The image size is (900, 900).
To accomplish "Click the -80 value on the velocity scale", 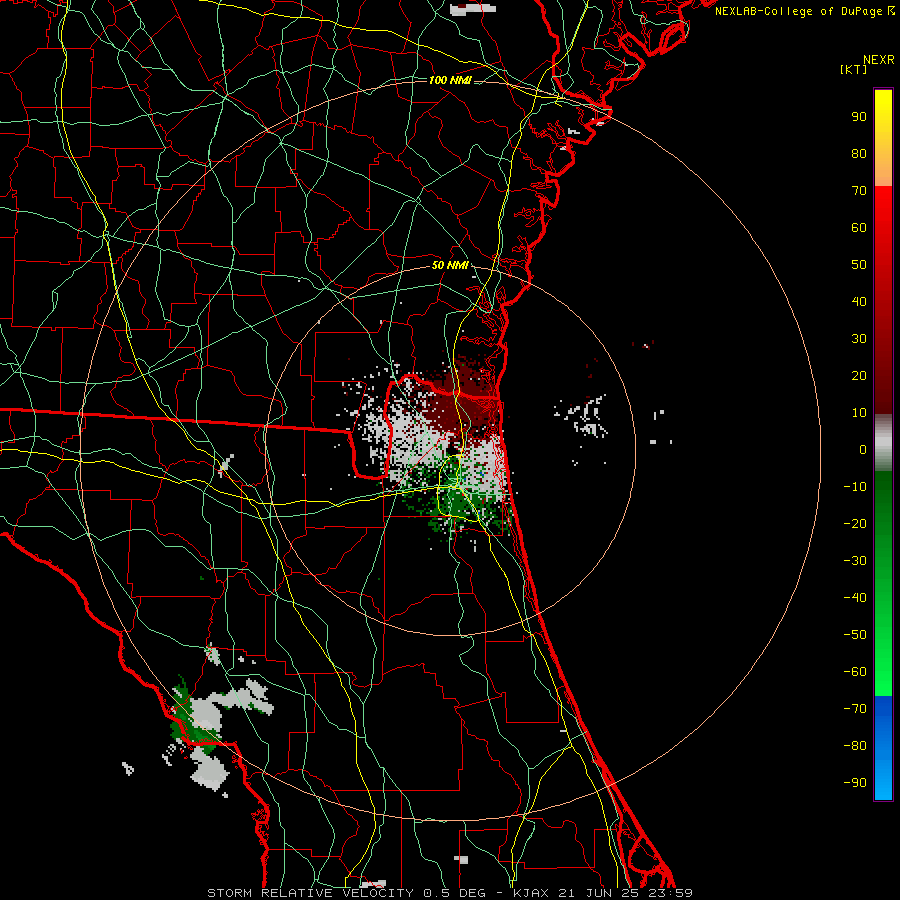I will [x=855, y=746].
